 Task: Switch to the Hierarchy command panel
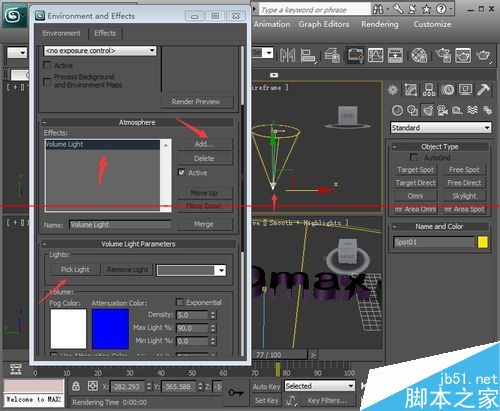pos(429,90)
